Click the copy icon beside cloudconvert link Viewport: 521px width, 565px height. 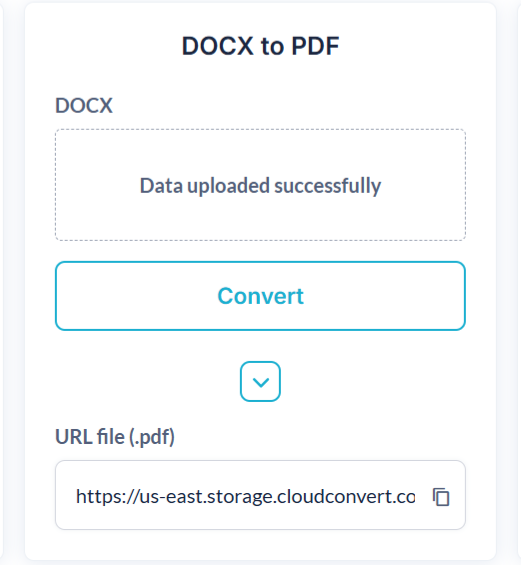point(441,497)
